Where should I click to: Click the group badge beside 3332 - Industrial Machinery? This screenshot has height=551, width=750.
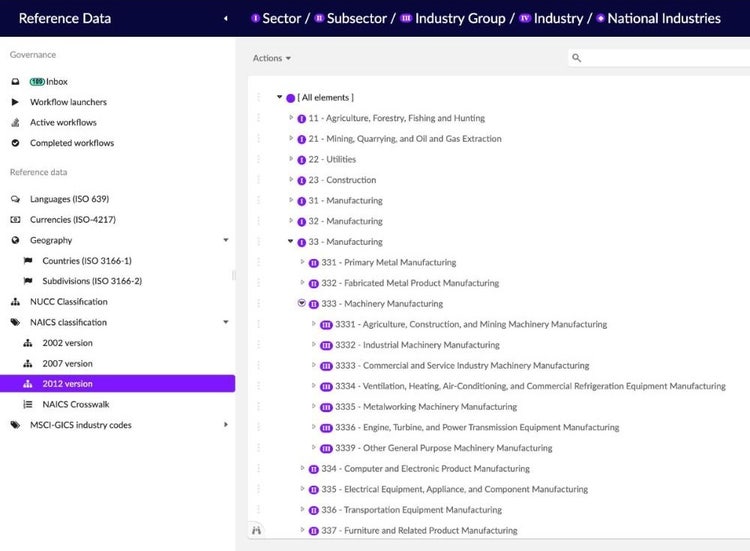point(326,345)
